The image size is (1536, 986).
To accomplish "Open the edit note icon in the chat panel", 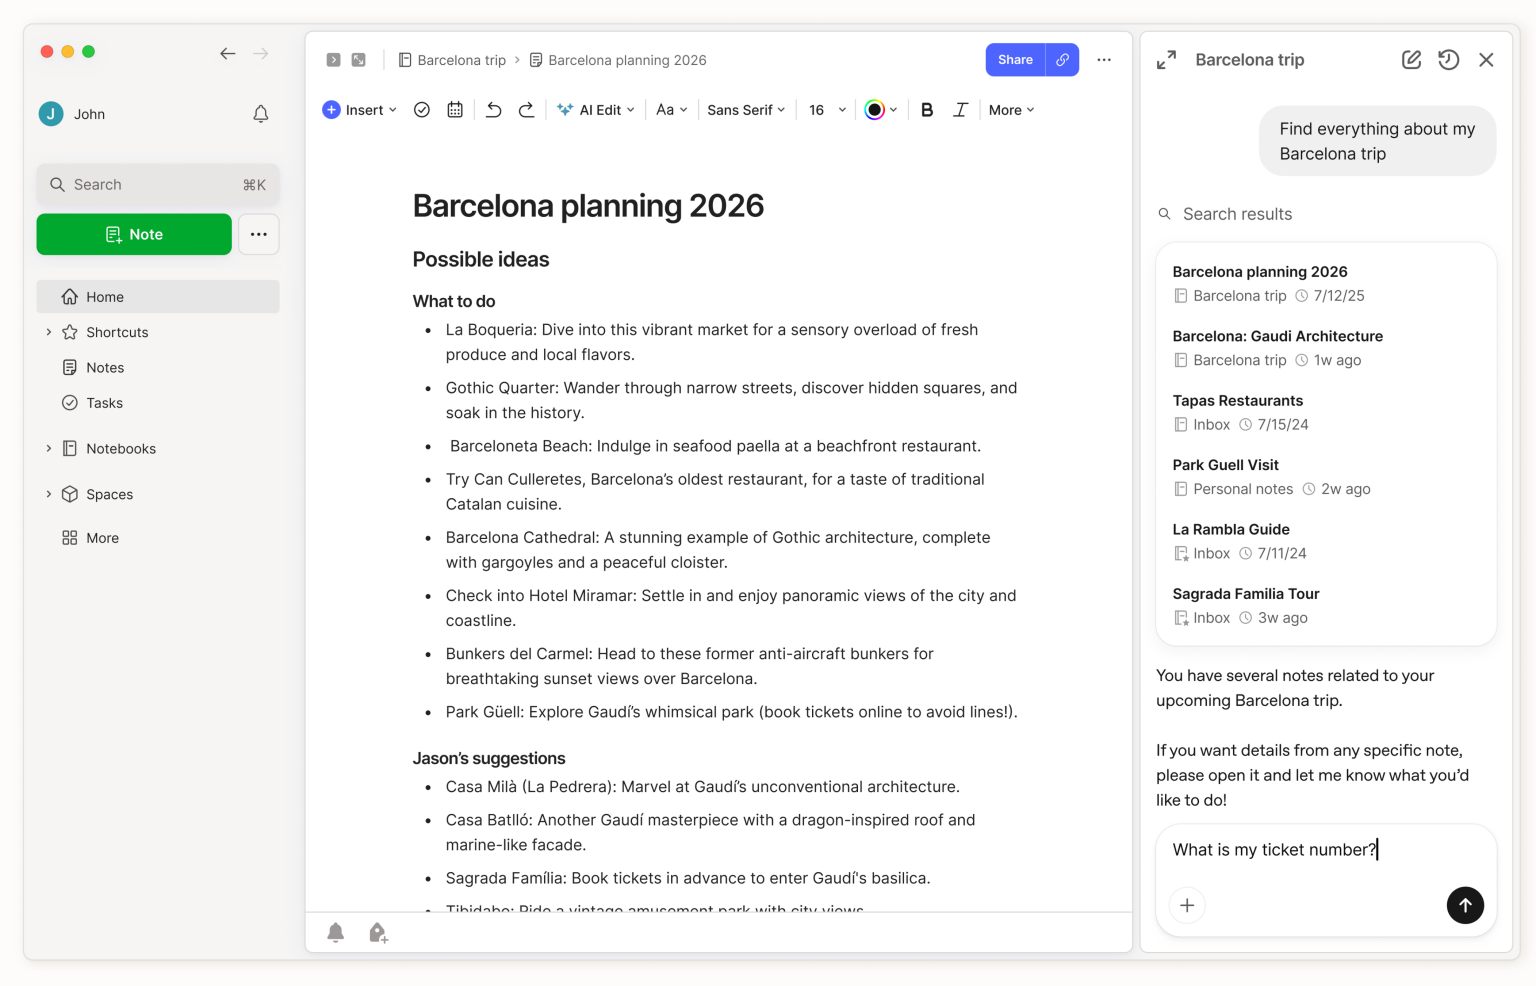I will [x=1410, y=60].
